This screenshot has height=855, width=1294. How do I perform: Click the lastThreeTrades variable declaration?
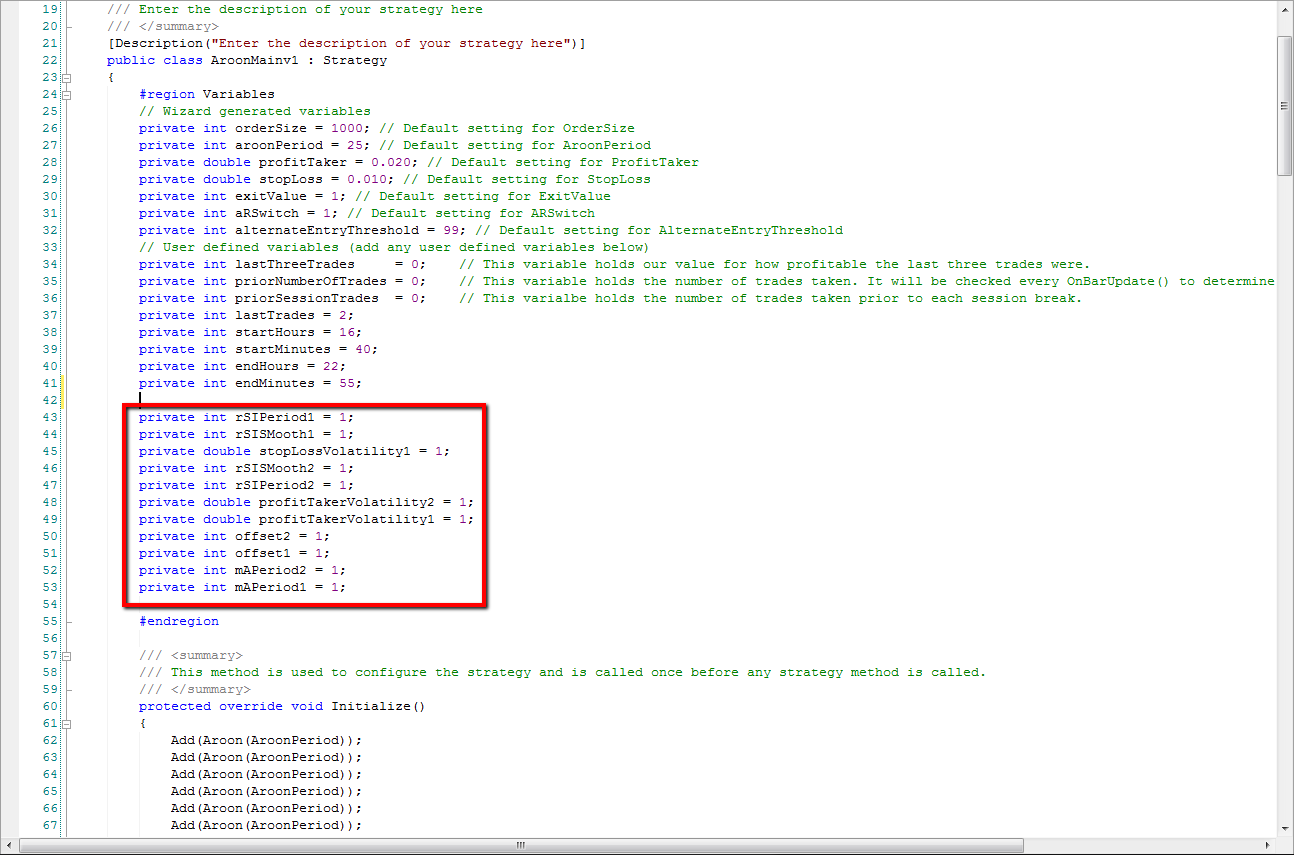282,264
